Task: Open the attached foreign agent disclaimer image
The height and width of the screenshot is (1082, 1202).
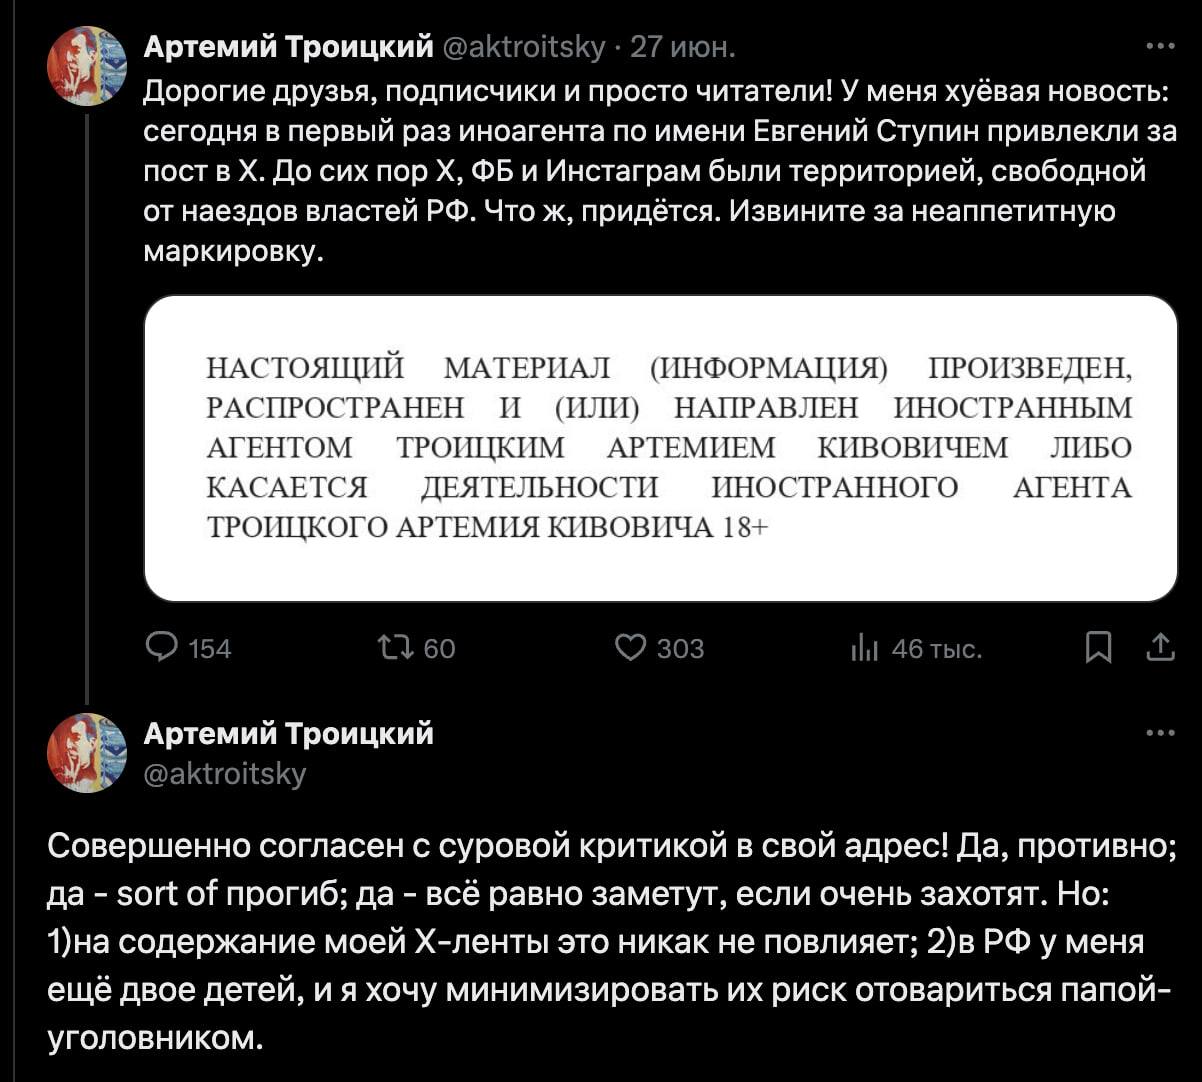Action: click(660, 448)
